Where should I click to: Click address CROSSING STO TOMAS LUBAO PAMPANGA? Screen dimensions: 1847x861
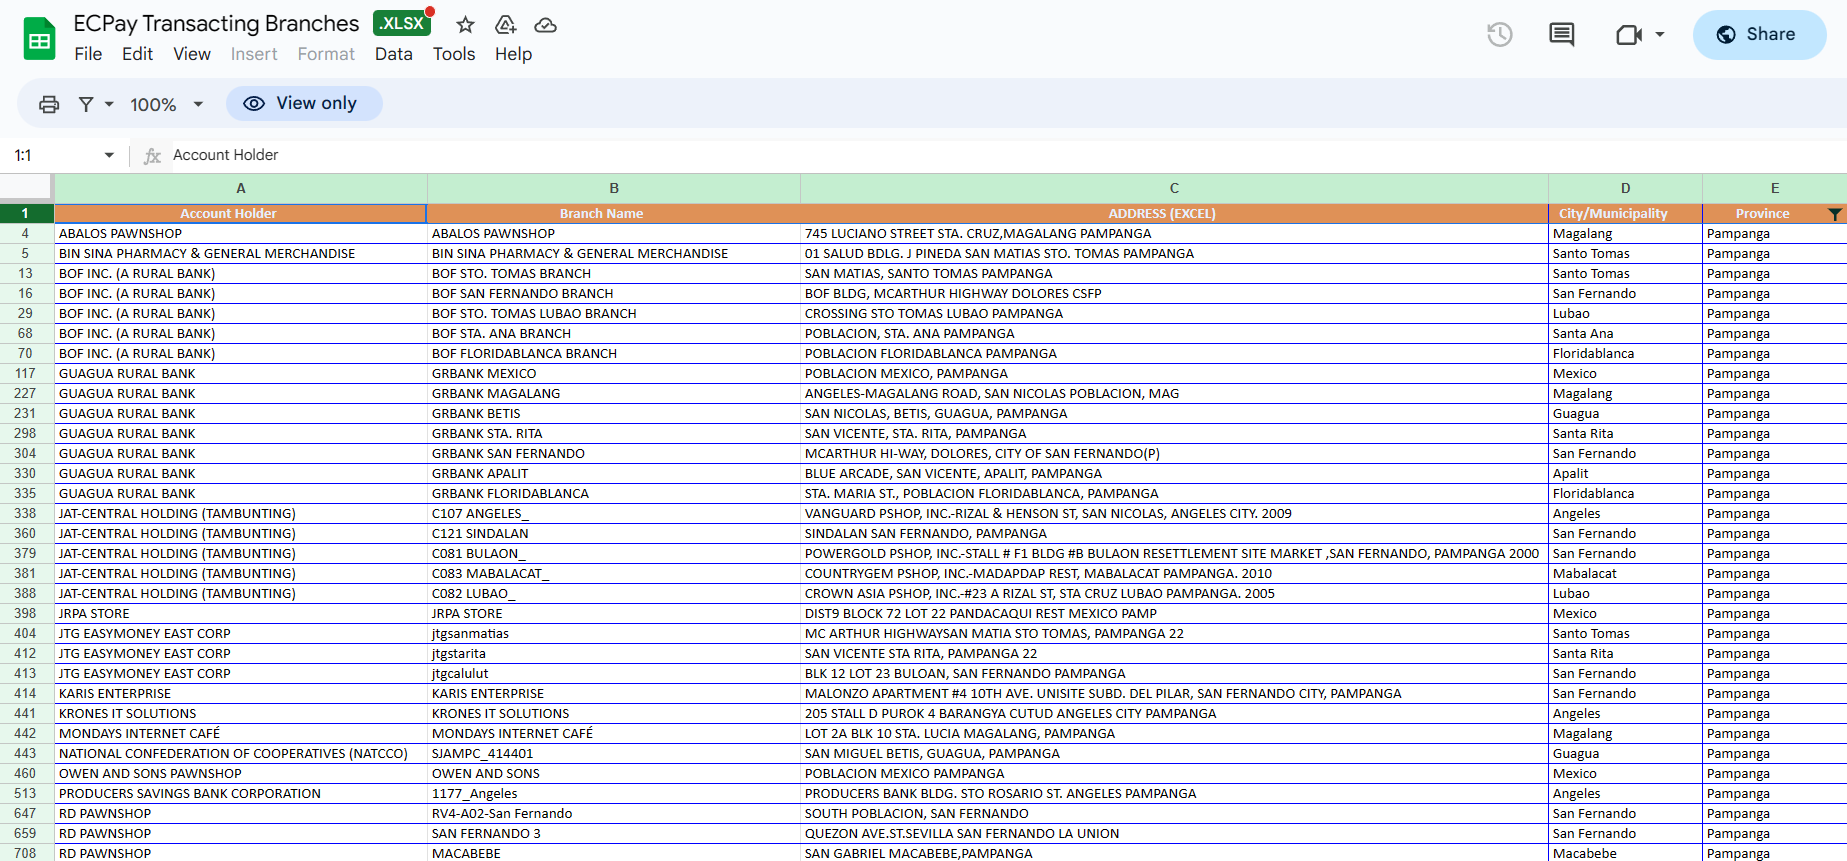(1174, 314)
